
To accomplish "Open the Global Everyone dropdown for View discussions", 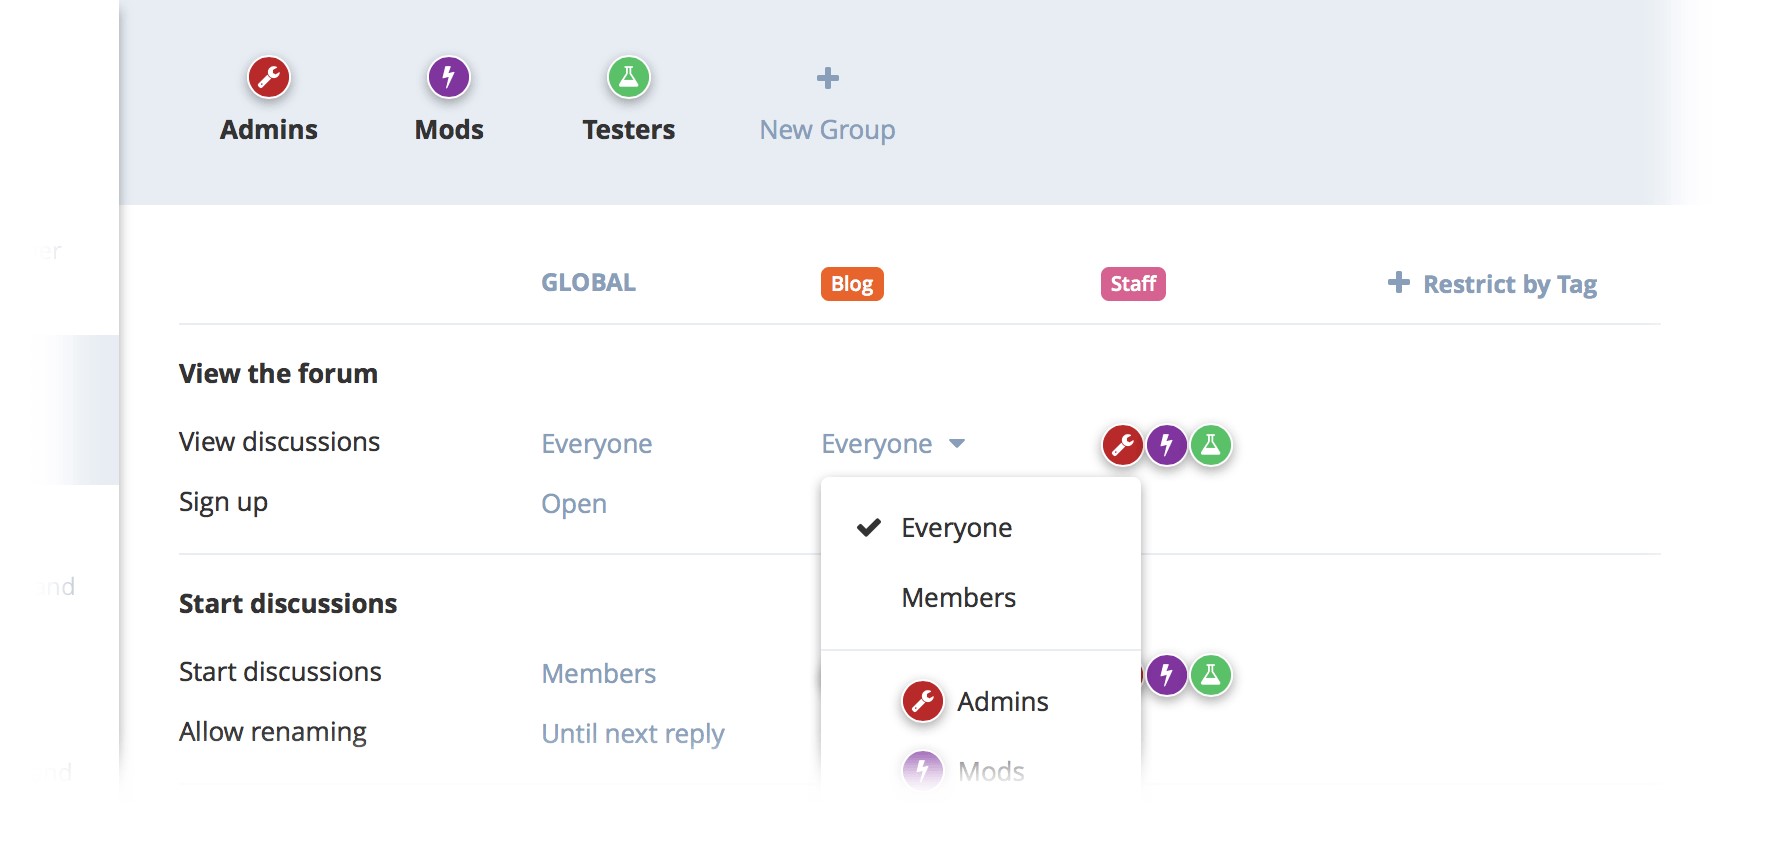I will 596,444.
